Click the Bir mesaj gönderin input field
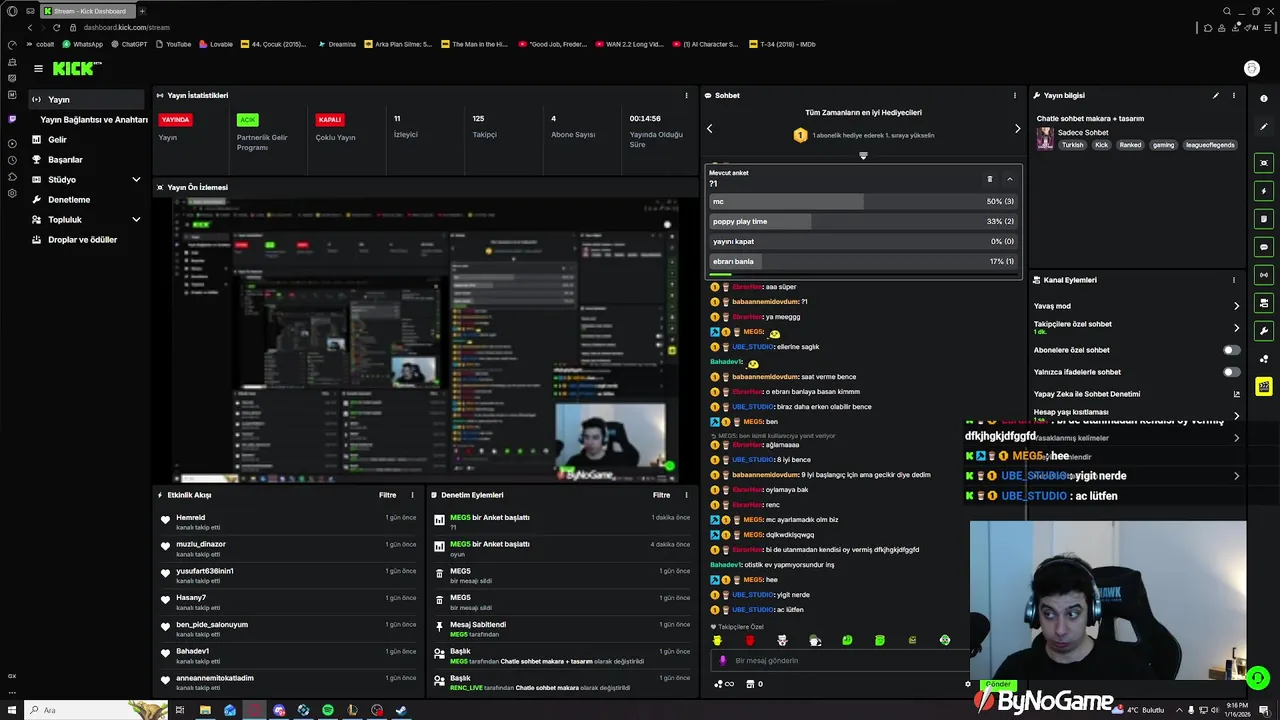This screenshot has width=1280, height=720. [x=840, y=661]
